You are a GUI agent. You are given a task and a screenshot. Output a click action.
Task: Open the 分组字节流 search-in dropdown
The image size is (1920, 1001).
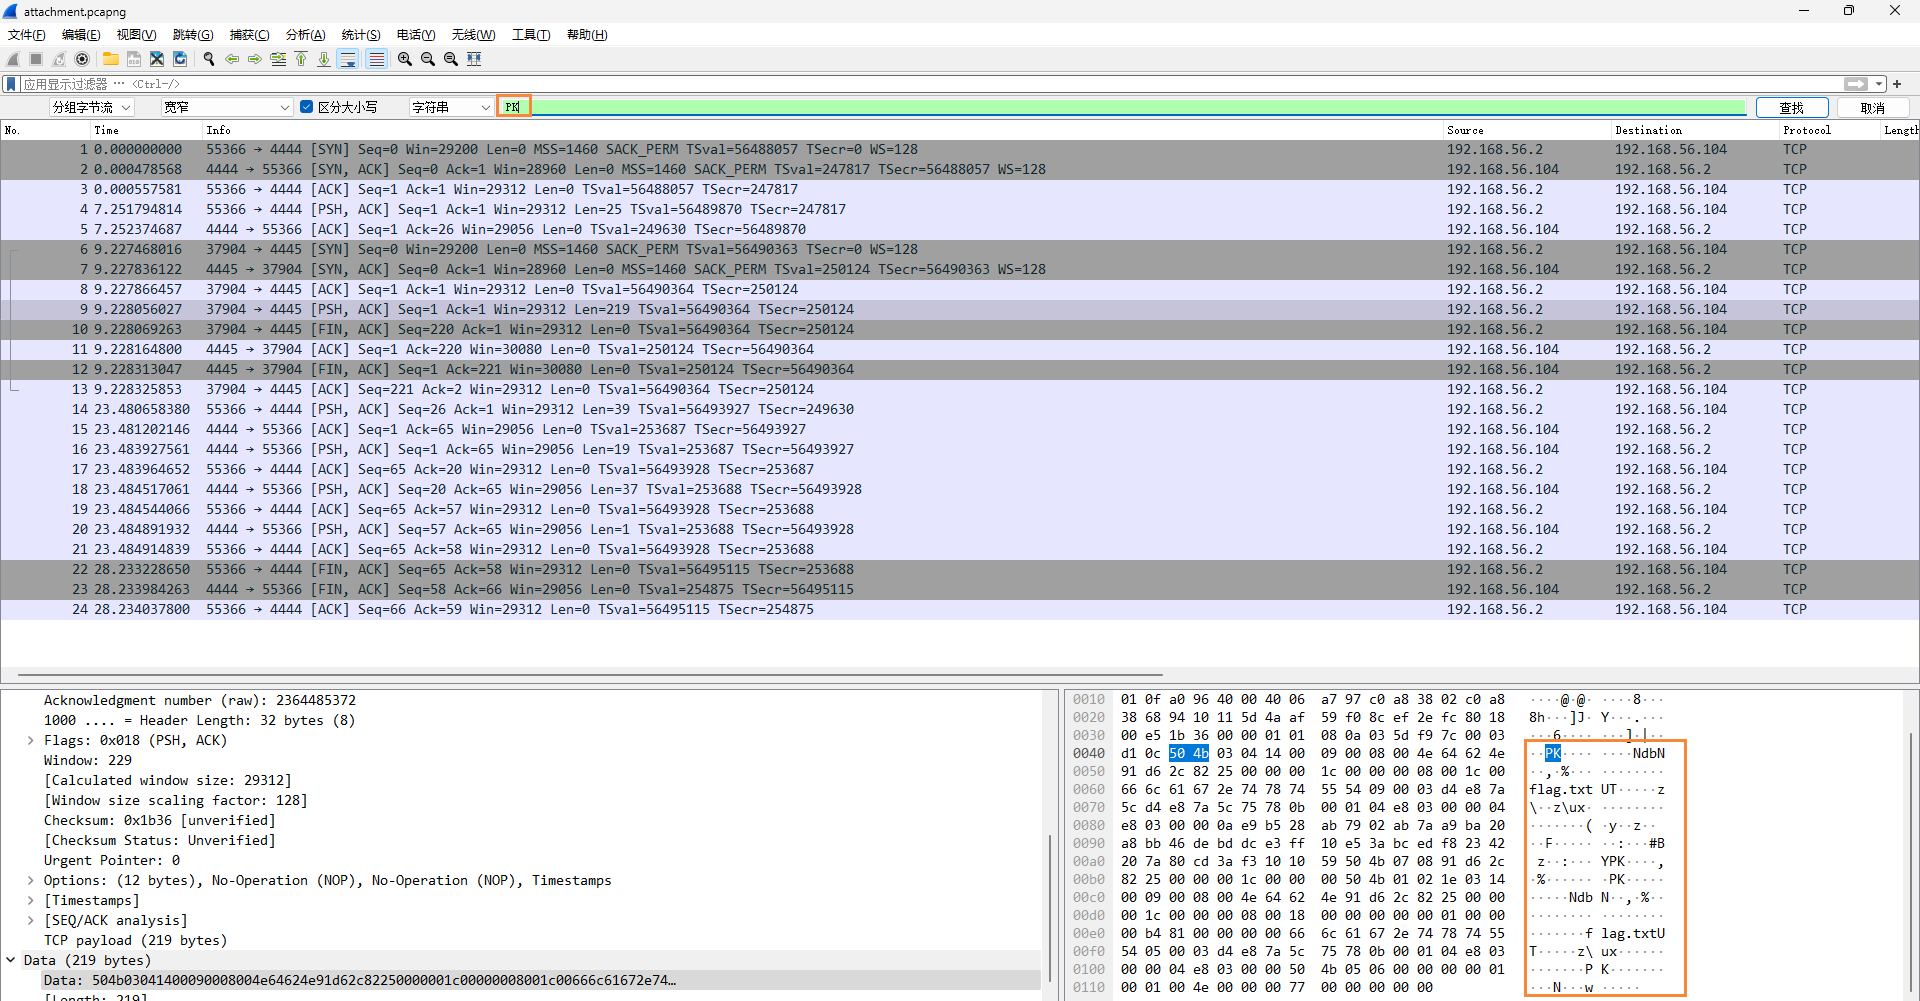(91, 107)
